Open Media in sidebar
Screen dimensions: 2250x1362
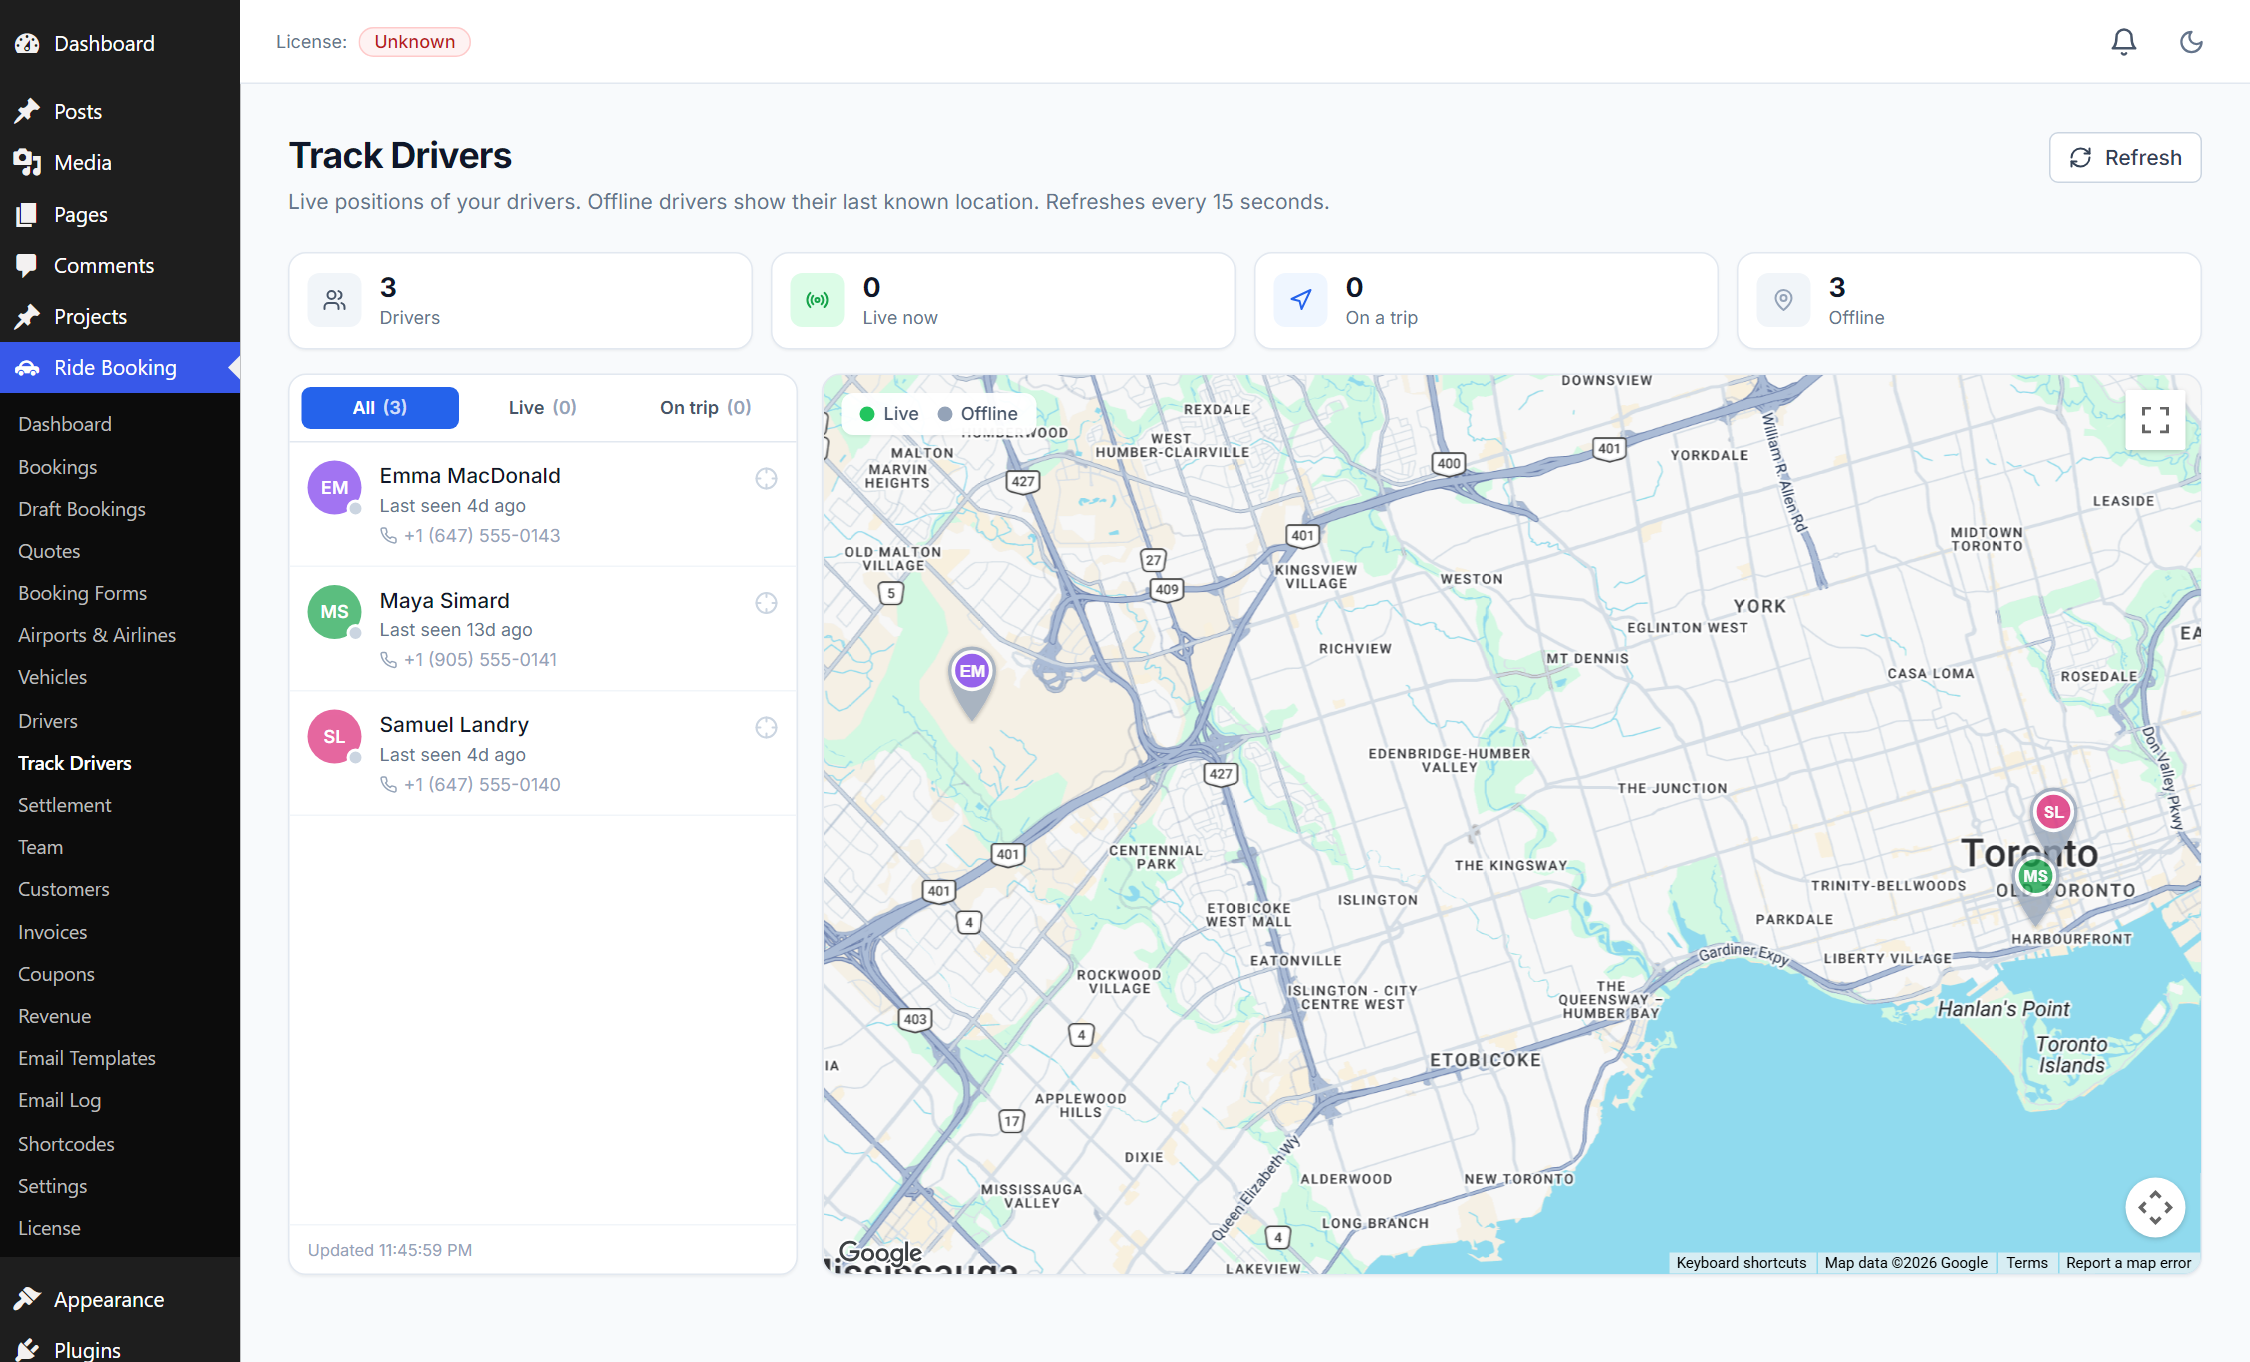pyautogui.click(x=120, y=162)
